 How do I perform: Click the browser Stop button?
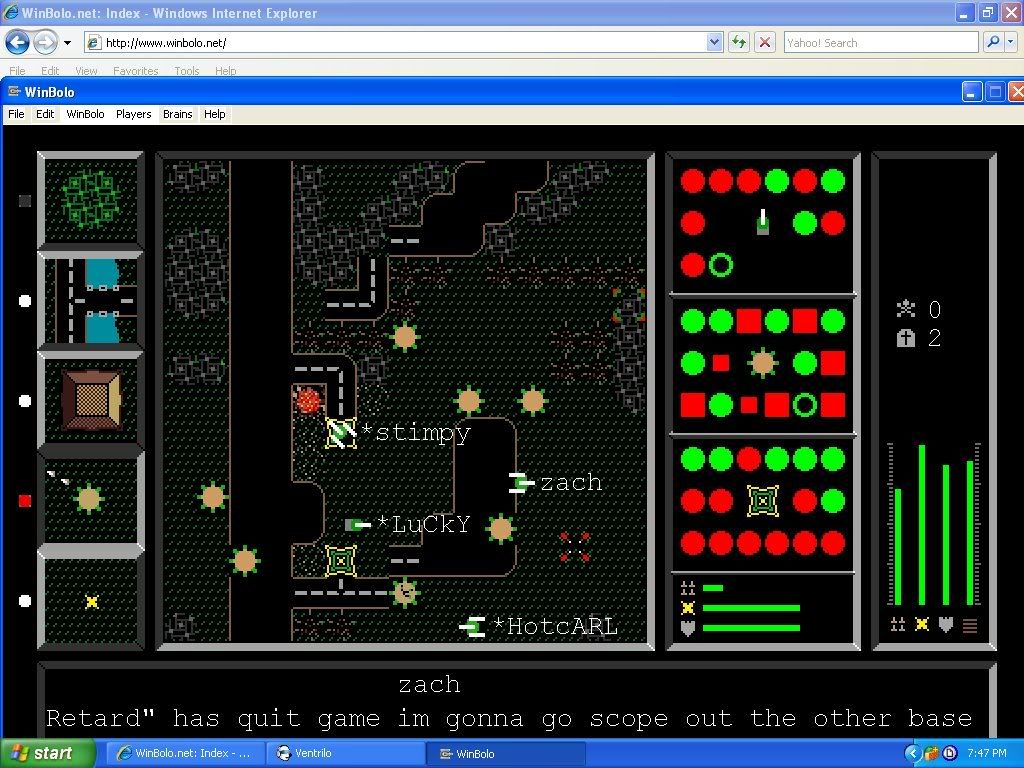pos(765,42)
